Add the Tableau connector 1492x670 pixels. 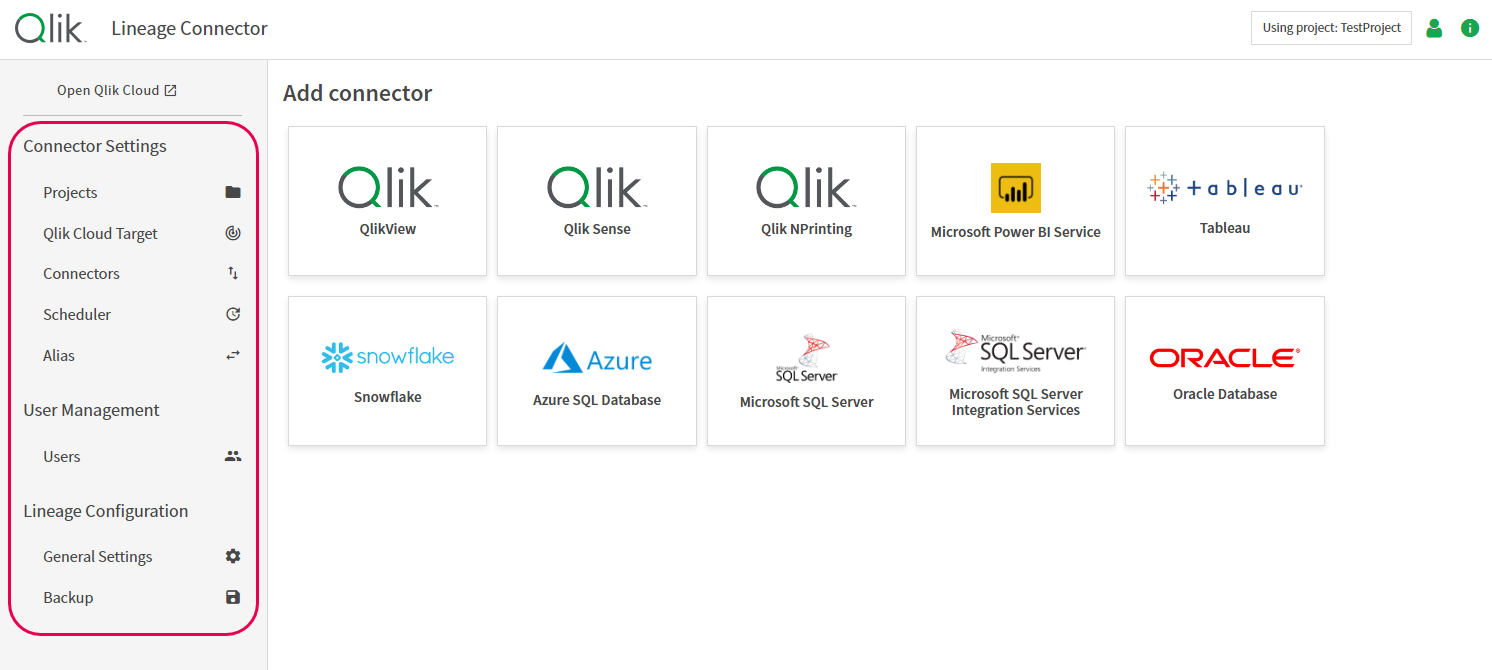(x=1224, y=200)
